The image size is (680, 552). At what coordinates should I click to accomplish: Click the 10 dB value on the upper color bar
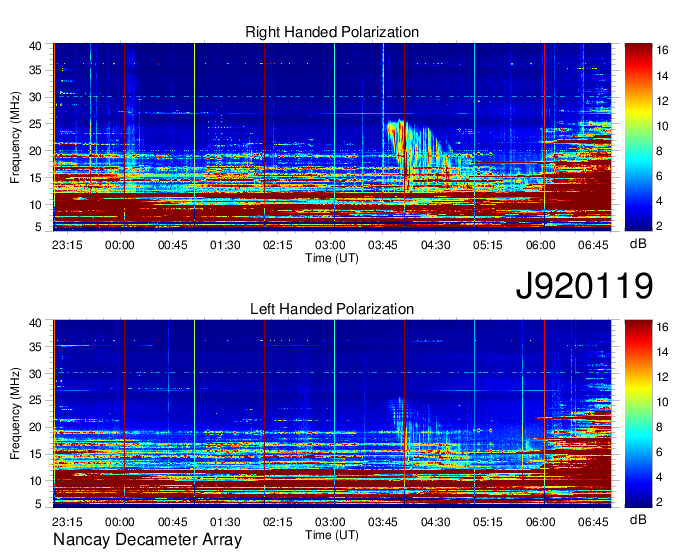tap(662, 126)
